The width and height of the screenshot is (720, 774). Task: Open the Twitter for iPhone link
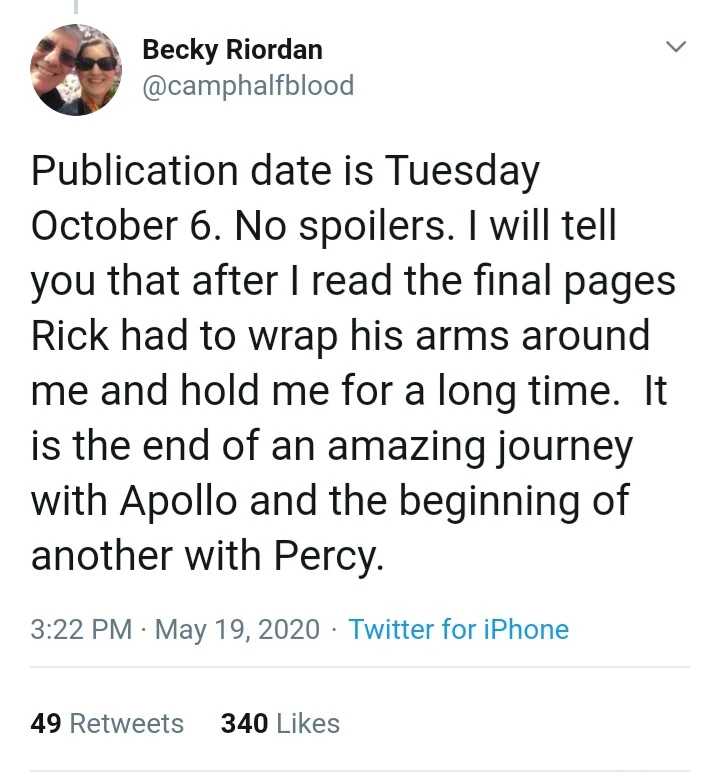point(458,630)
